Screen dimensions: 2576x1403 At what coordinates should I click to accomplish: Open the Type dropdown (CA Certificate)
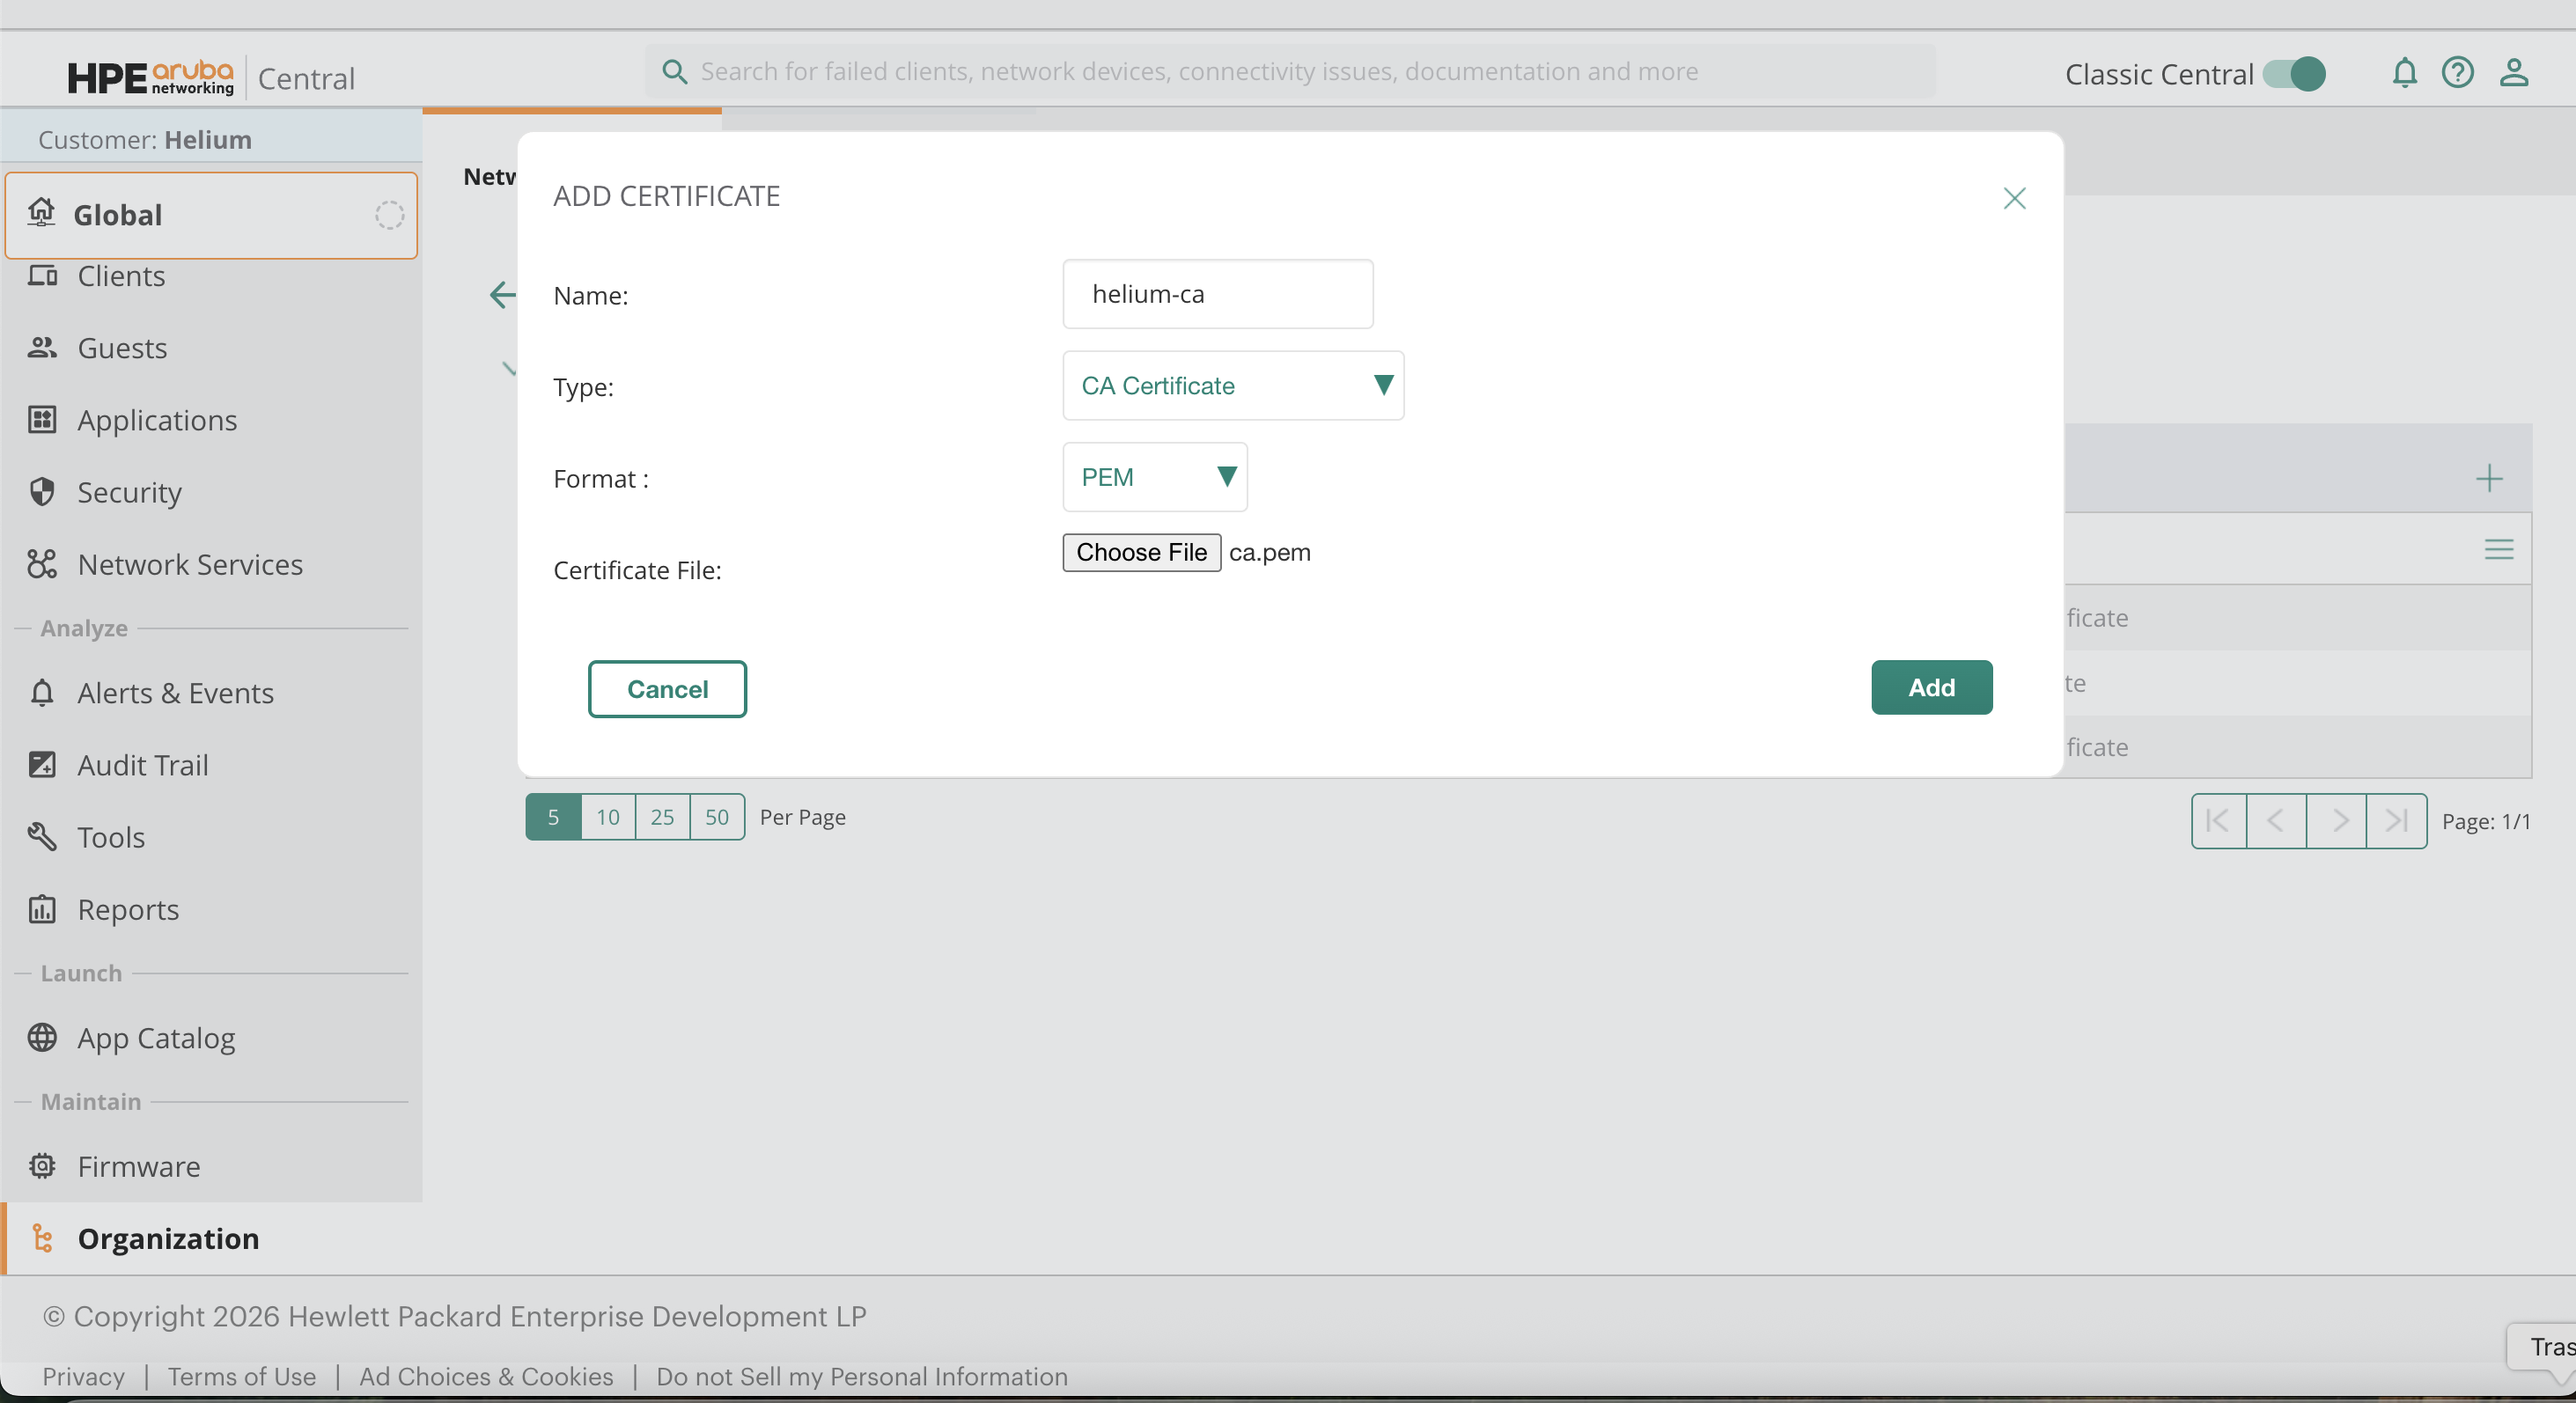coord(1233,386)
